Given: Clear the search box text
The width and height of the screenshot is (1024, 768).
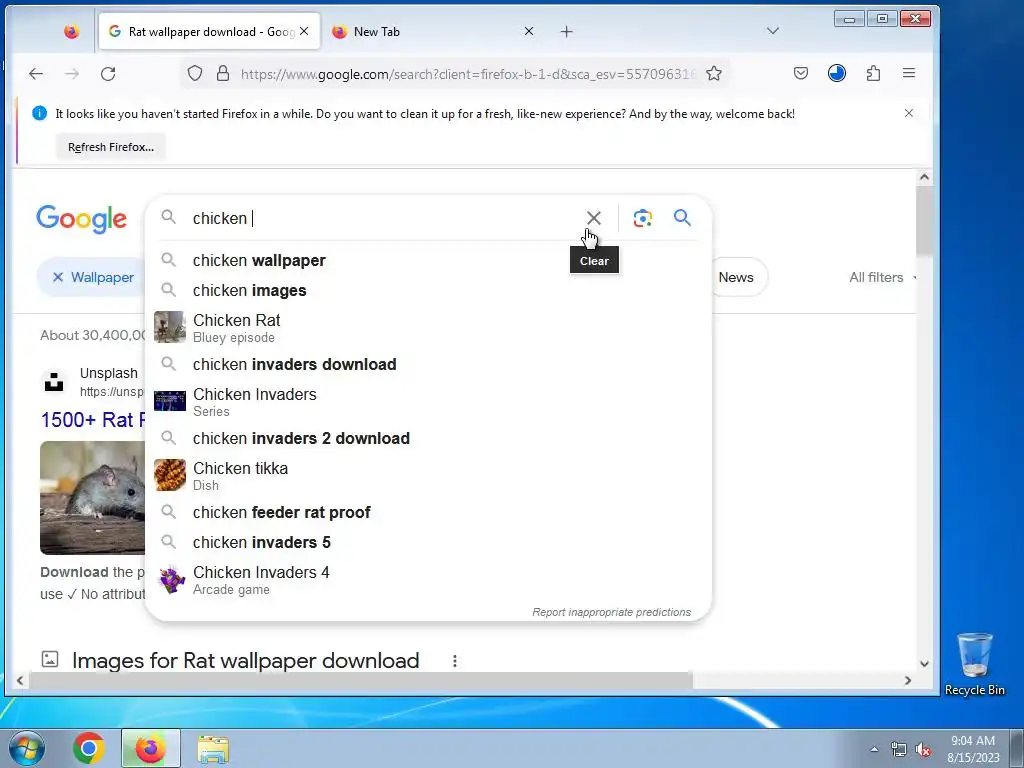Looking at the screenshot, I should [594, 218].
